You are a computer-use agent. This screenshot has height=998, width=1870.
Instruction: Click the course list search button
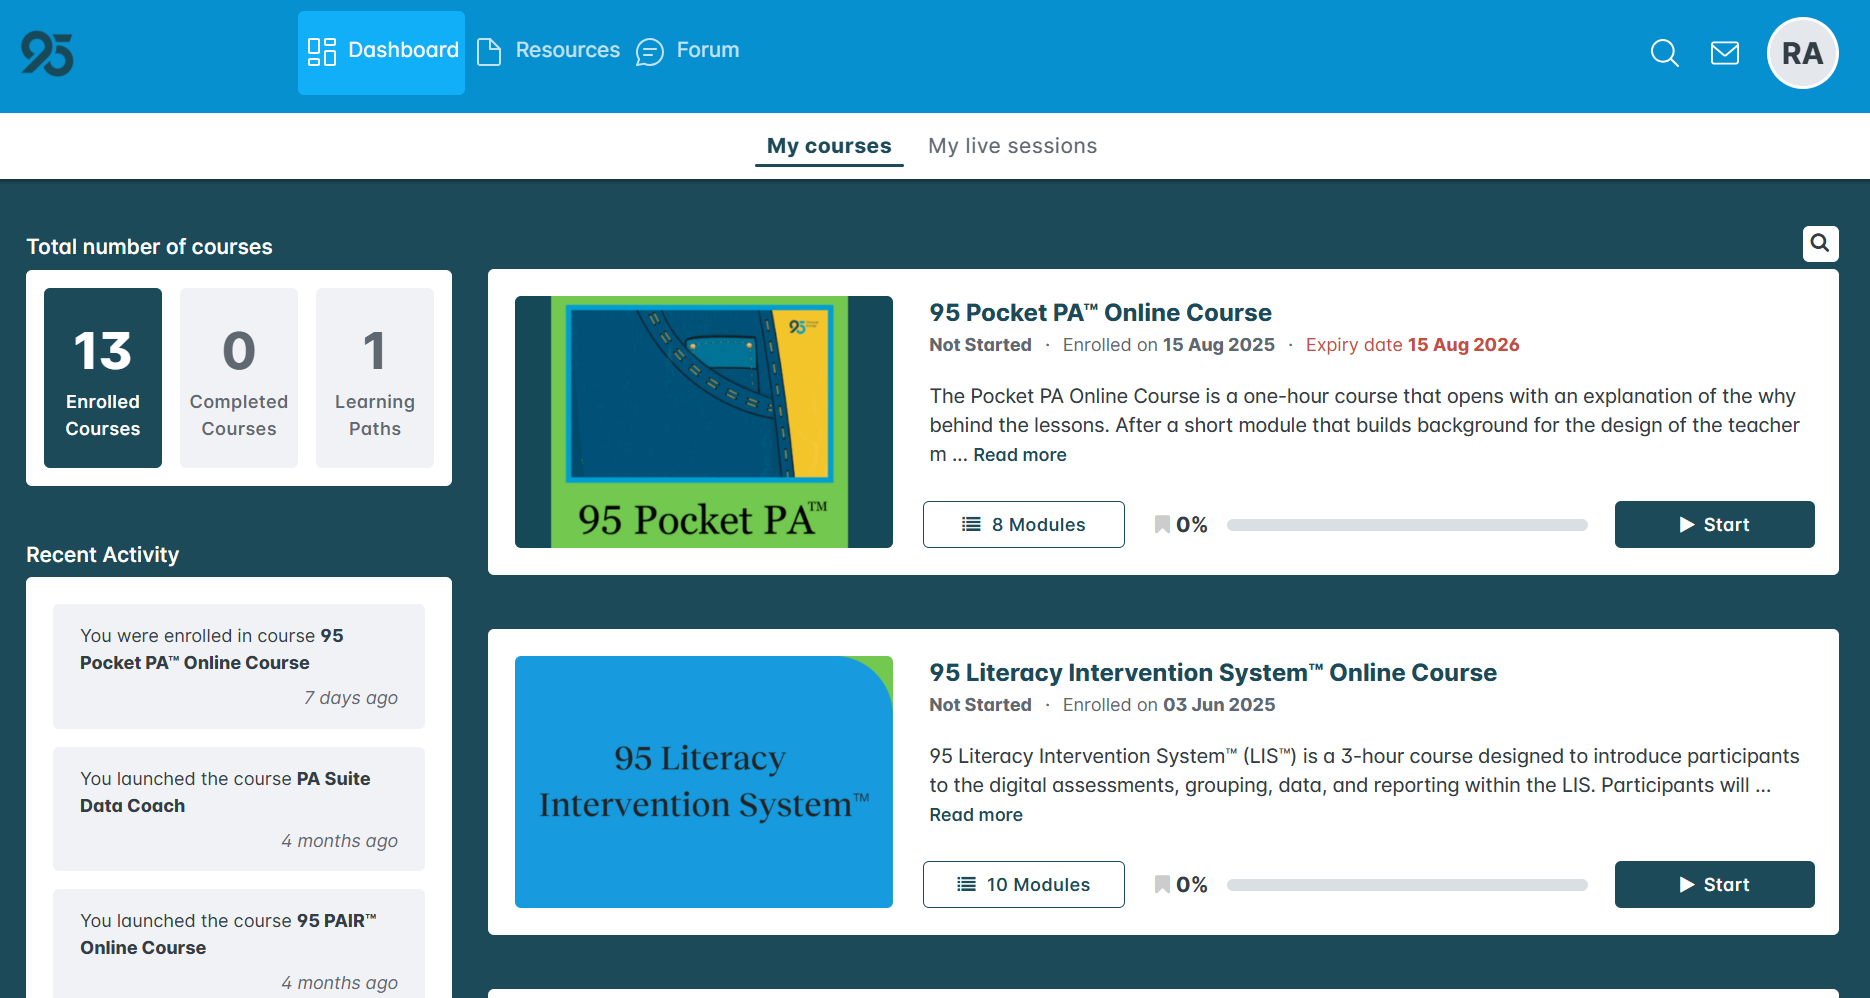[1820, 243]
